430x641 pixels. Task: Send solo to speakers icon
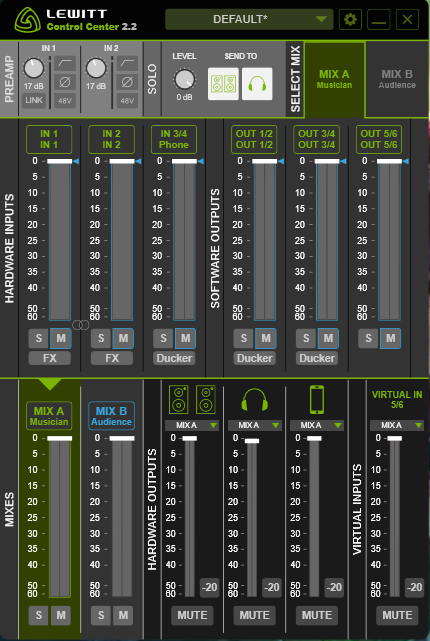223,84
